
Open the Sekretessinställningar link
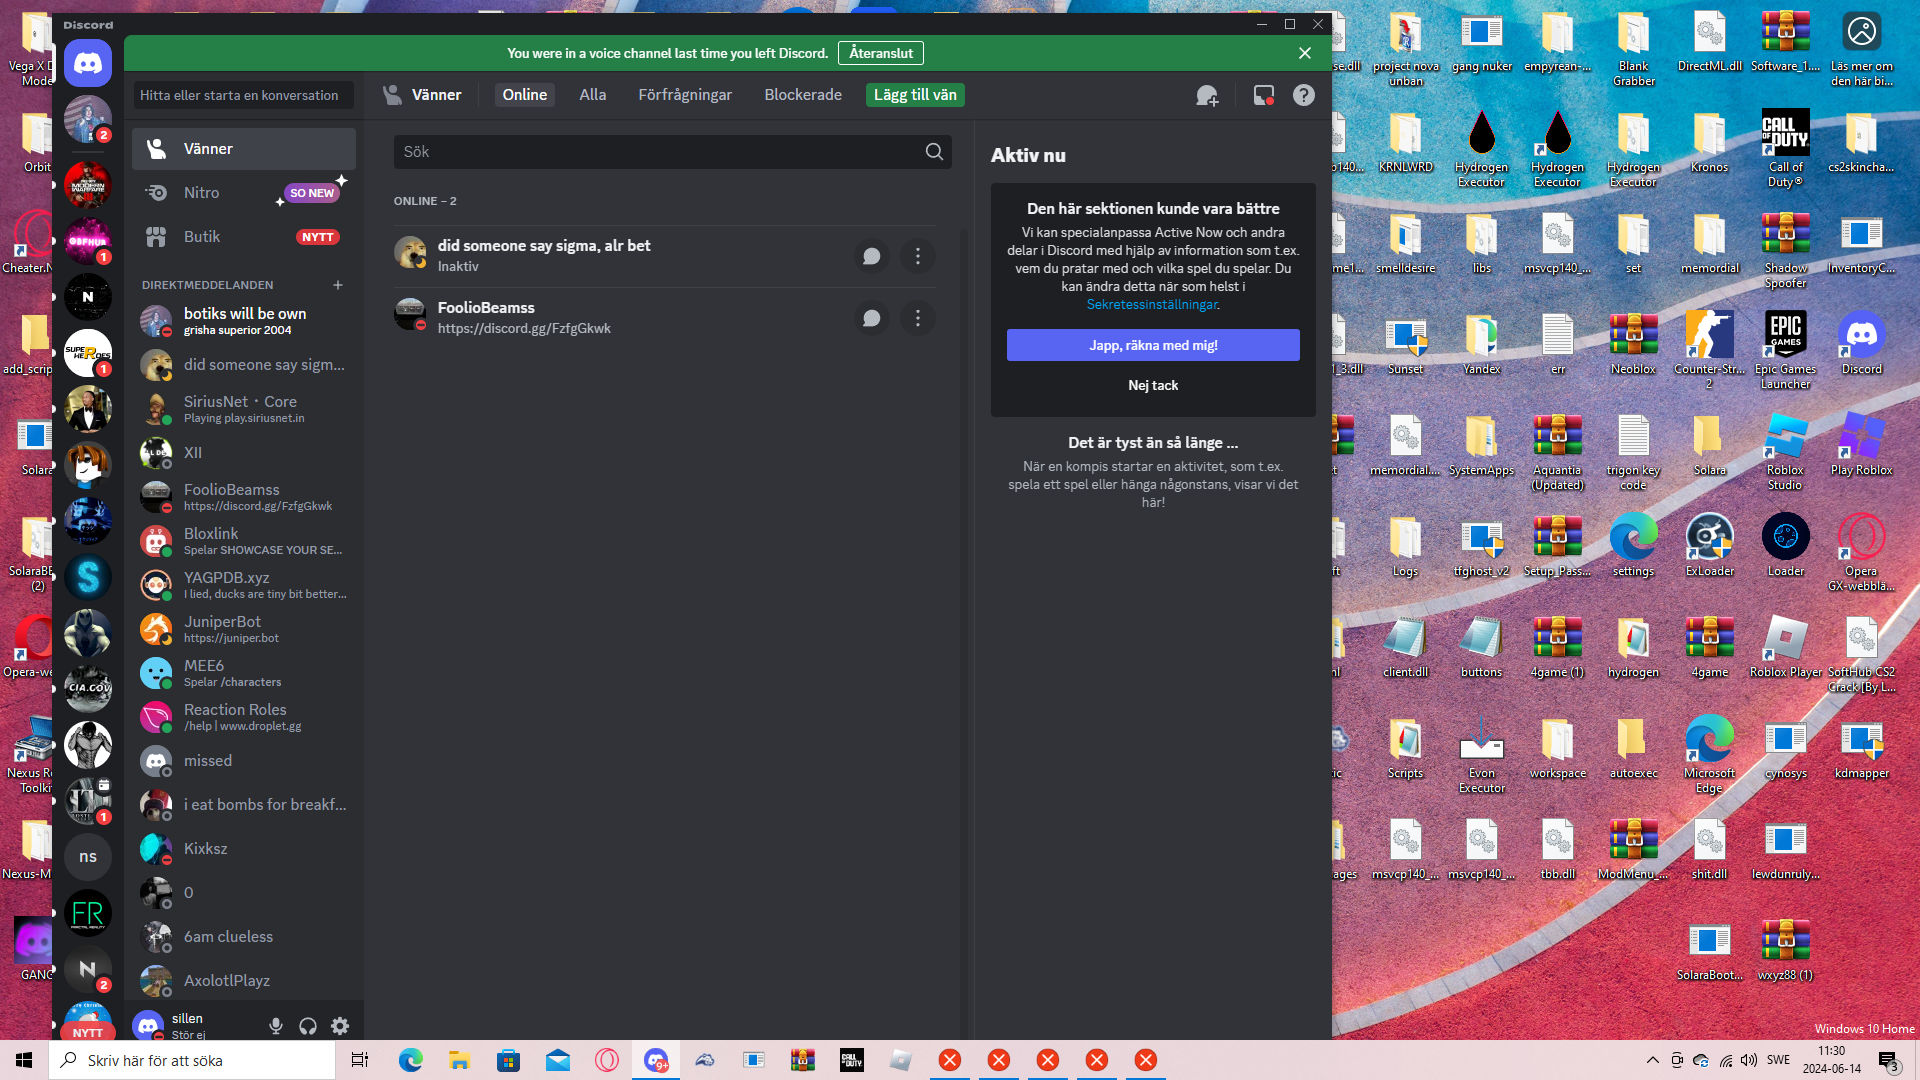pos(1151,305)
